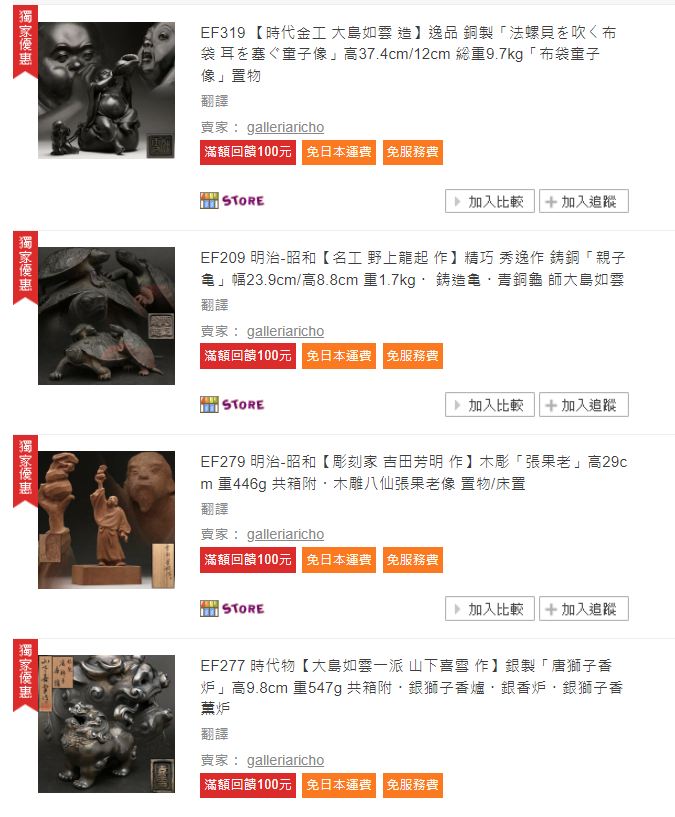Open the EF209 親子亀 listing title
Screen dimensions: 675x817
tap(413, 269)
